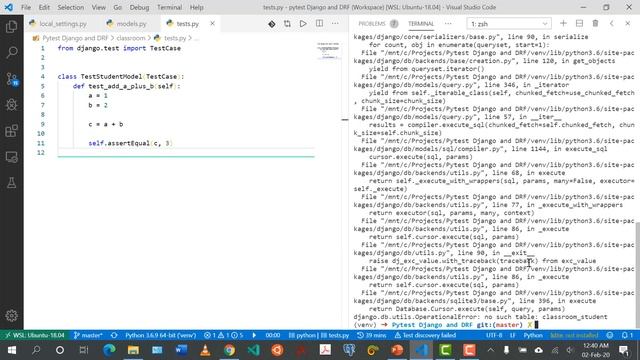The height and width of the screenshot is (360, 640).
Task: Open errors and warnings count in status bar
Action: click(x=224, y=335)
